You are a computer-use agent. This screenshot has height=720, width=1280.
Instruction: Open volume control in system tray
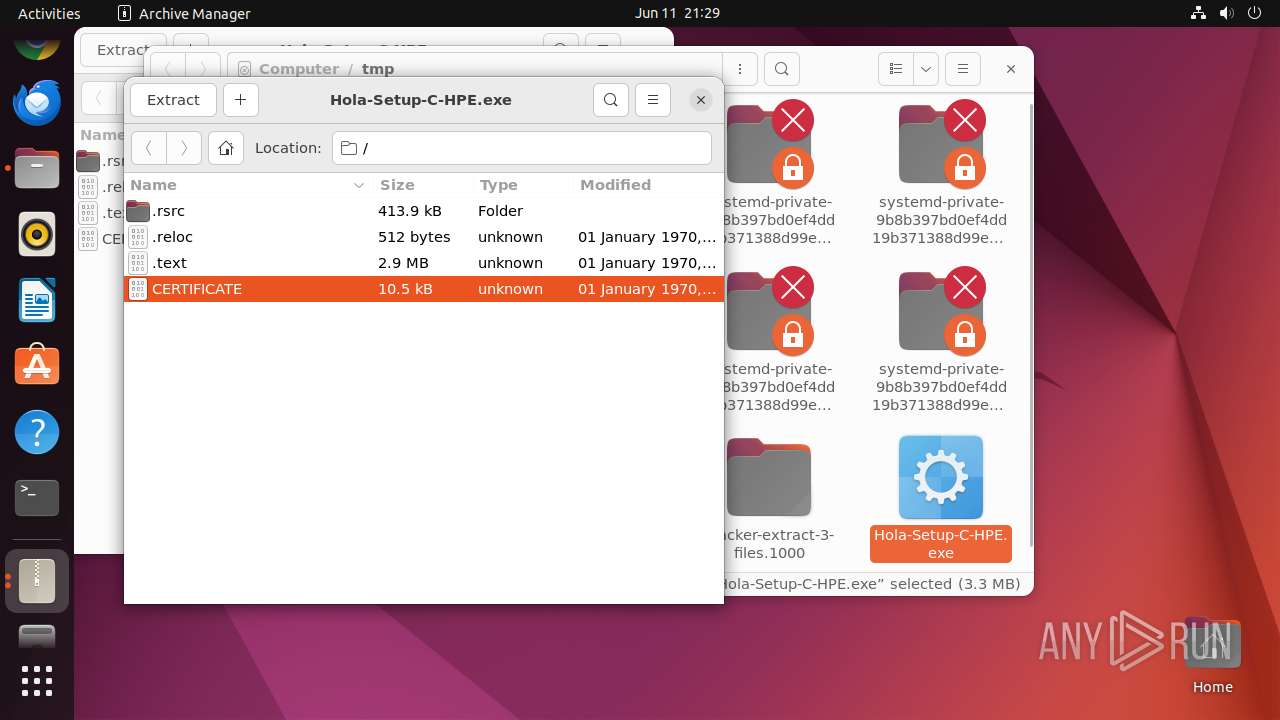click(x=1226, y=13)
